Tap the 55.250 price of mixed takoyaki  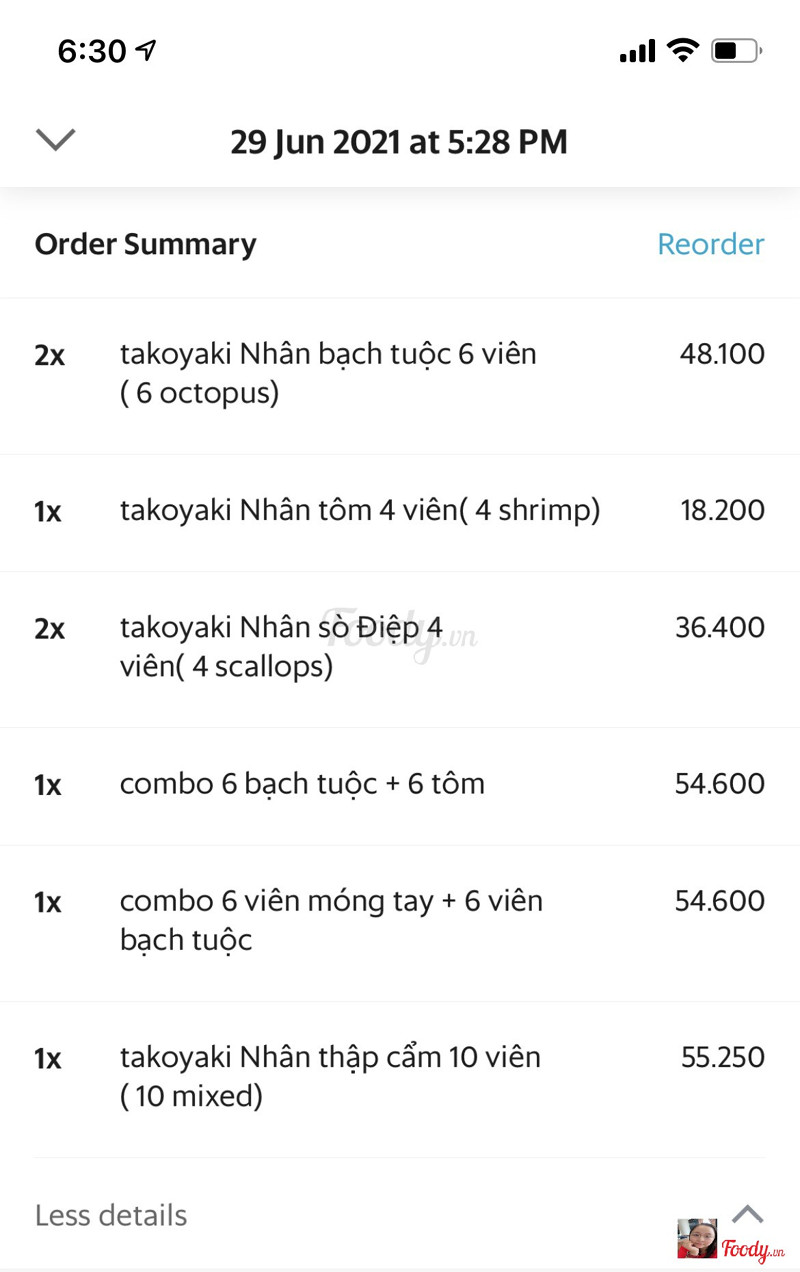point(723,1057)
